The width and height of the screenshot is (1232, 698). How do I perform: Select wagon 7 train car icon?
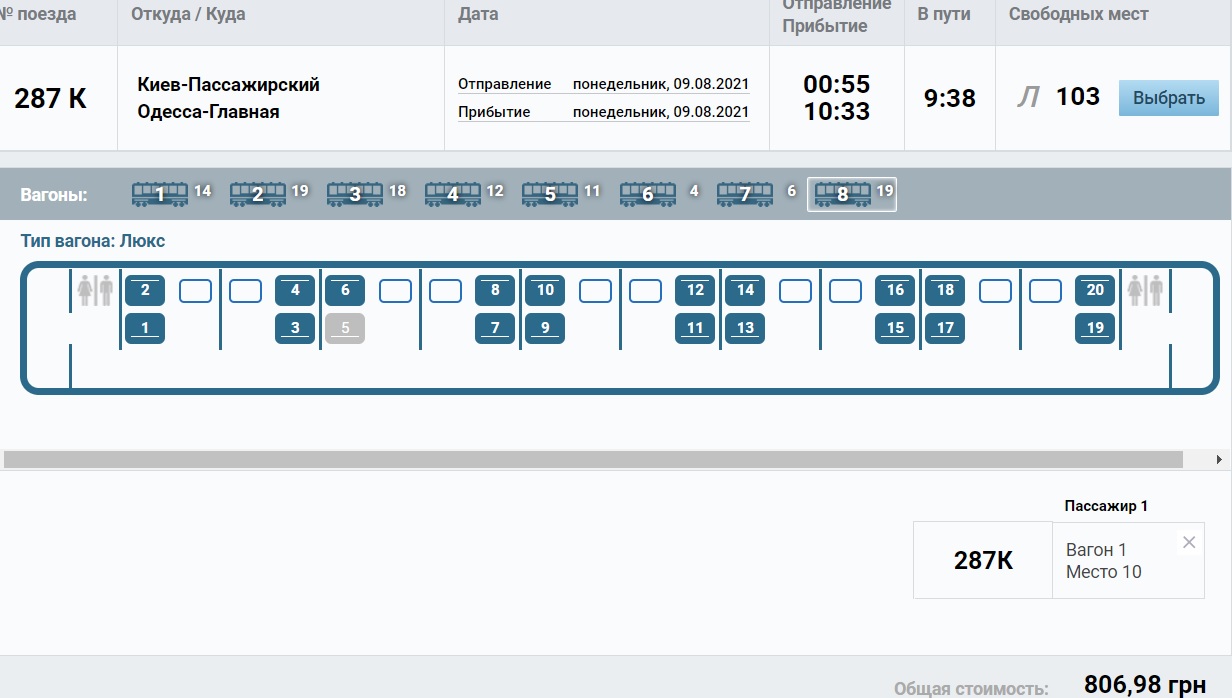[x=745, y=194]
